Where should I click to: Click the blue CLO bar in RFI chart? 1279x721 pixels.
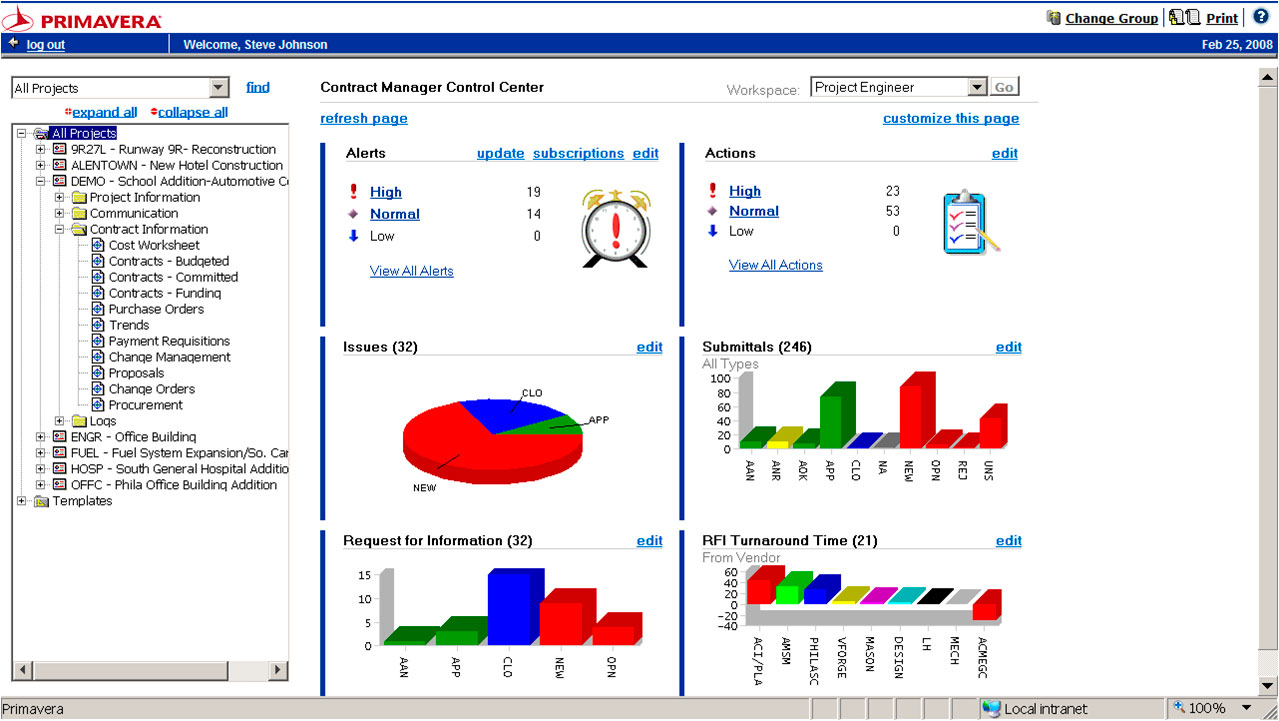(514, 608)
